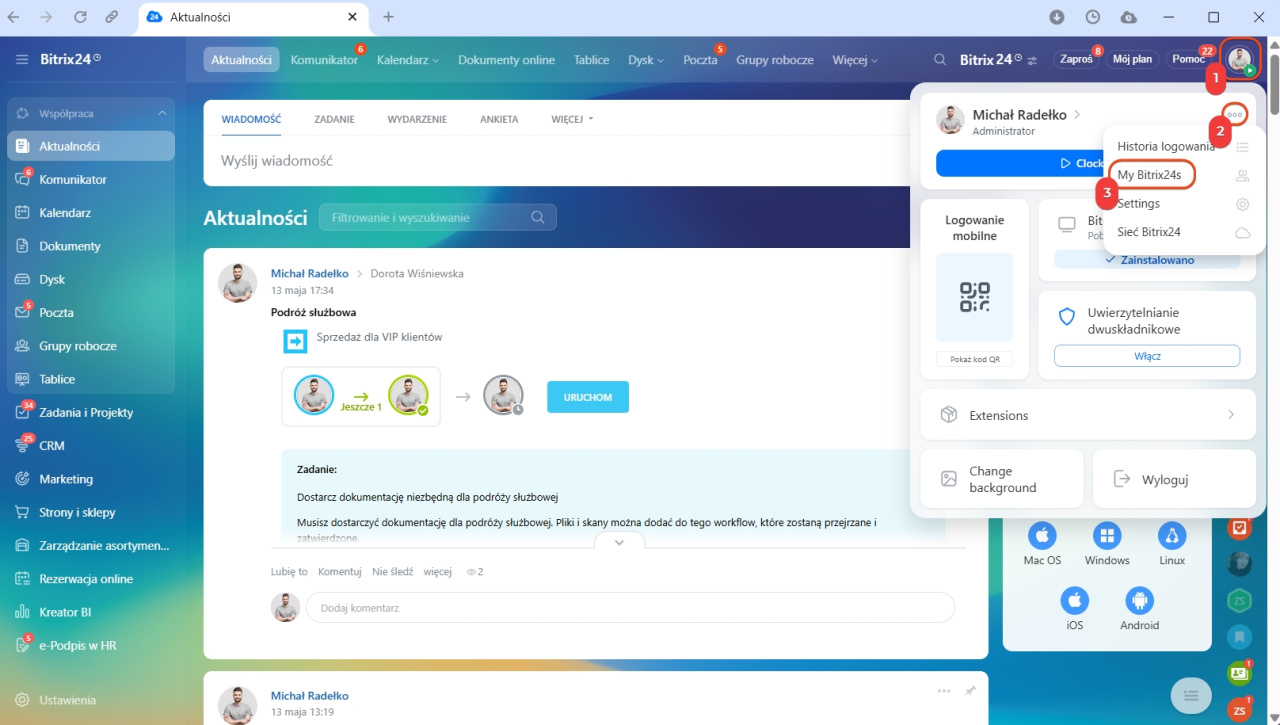
Task: Click Change background button
Action: [x=1001, y=479]
